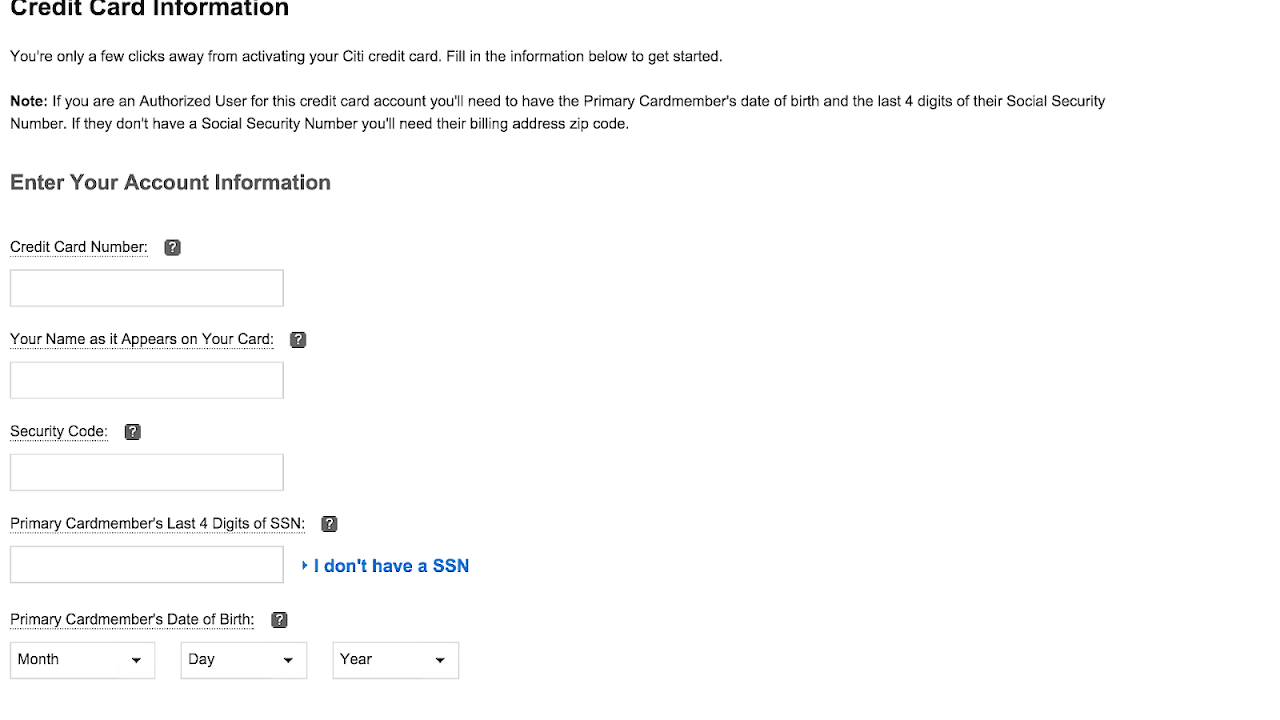Open the Day dropdown
This screenshot has height=720, width=1280.
pos(243,660)
